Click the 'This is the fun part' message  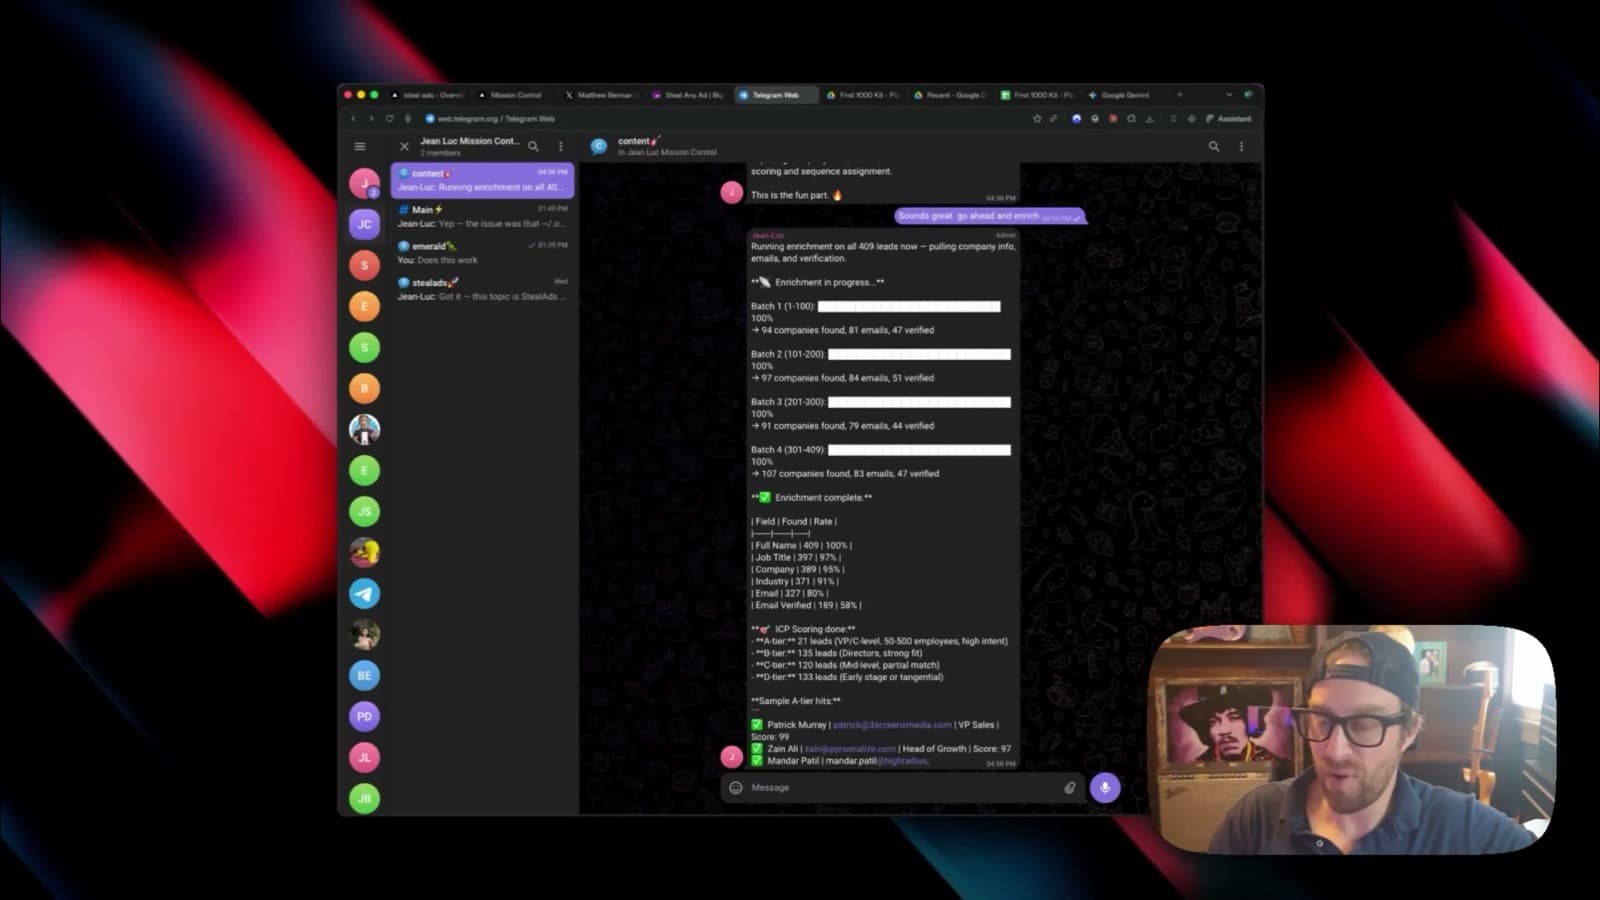point(797,195)
